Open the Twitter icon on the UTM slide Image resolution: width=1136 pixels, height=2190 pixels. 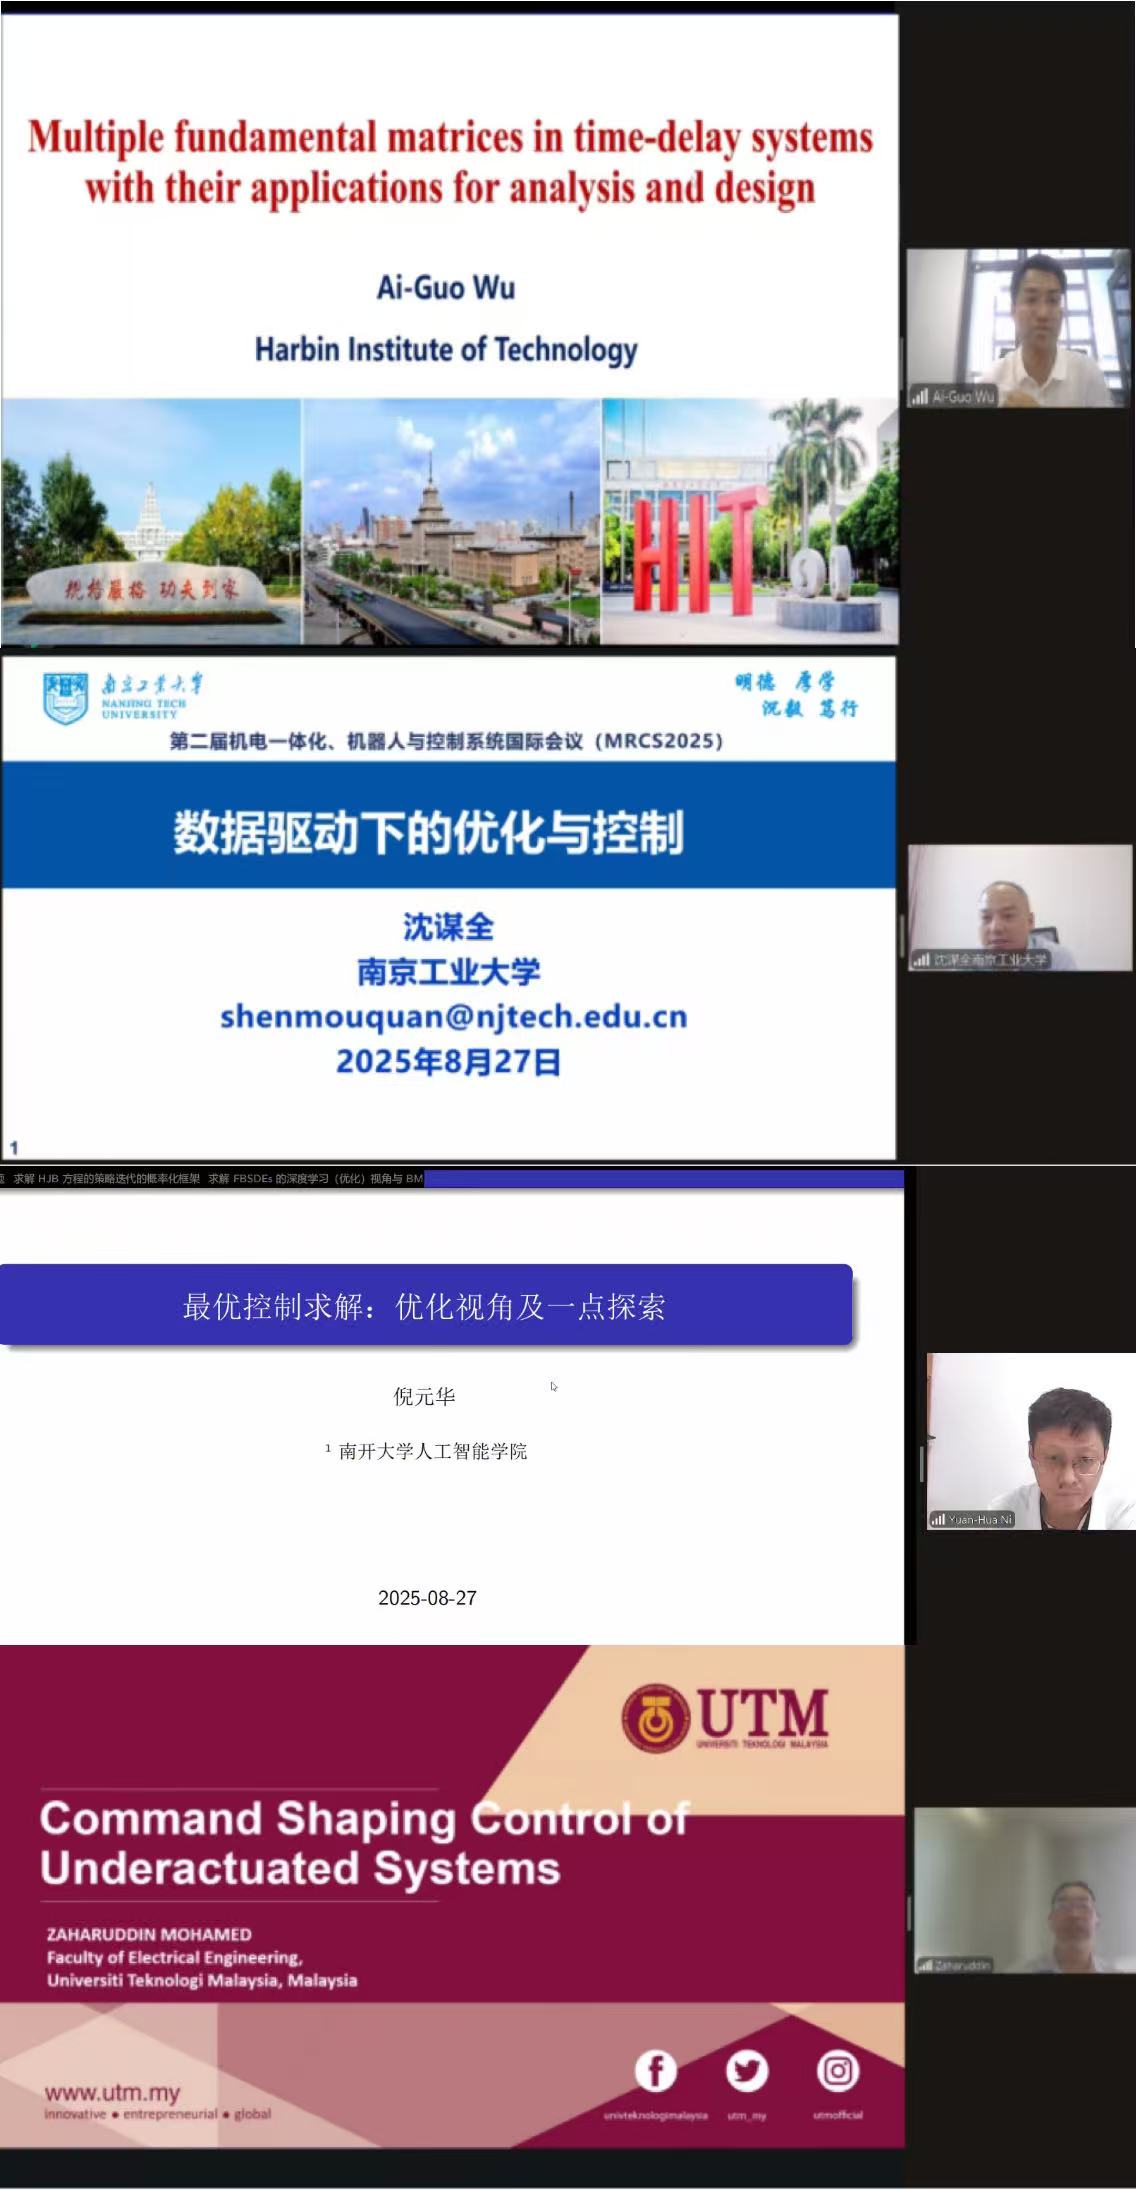[747, 2070]
